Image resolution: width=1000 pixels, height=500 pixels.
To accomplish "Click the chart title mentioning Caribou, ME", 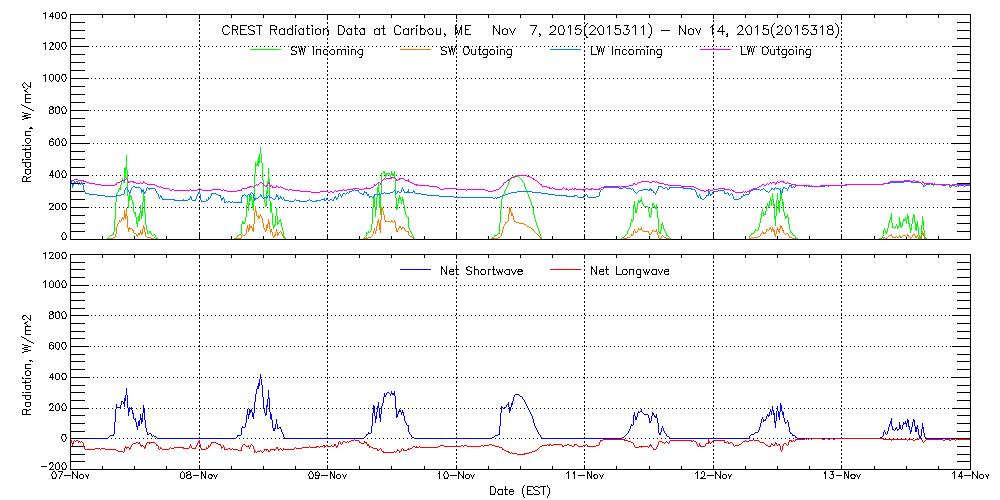I will [530, 31].
